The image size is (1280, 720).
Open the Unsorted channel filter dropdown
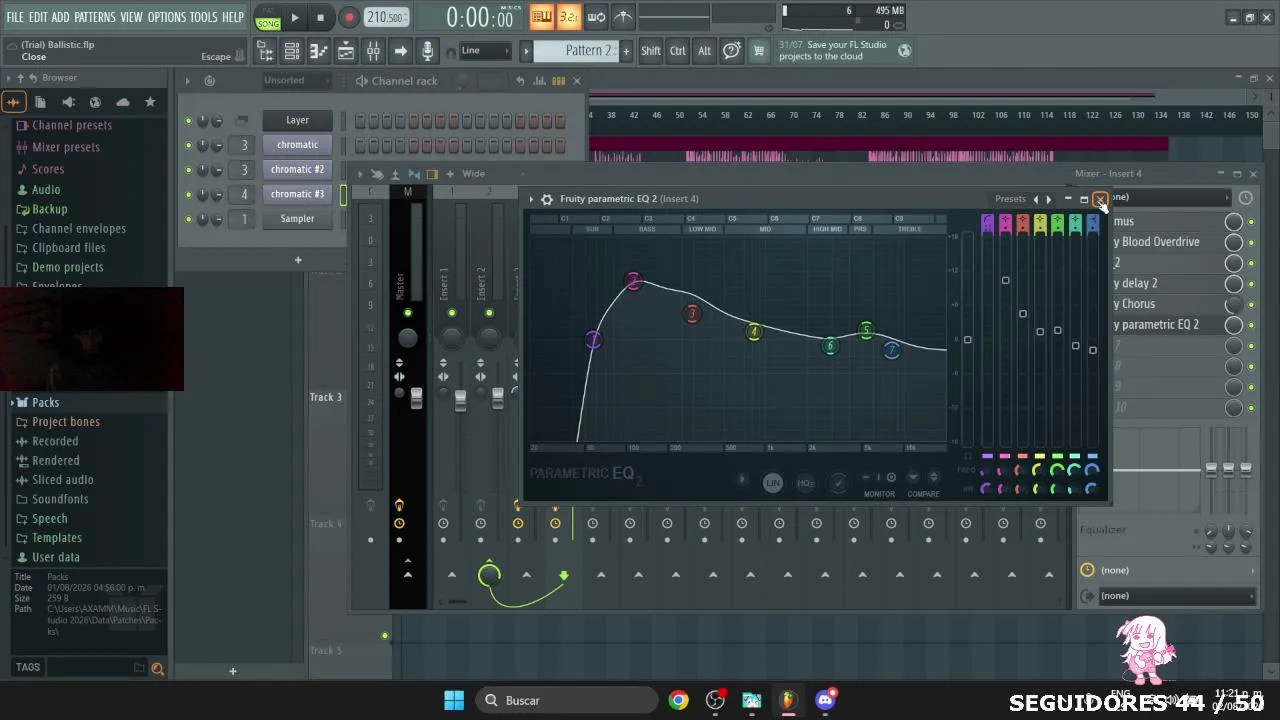point(296,81)
